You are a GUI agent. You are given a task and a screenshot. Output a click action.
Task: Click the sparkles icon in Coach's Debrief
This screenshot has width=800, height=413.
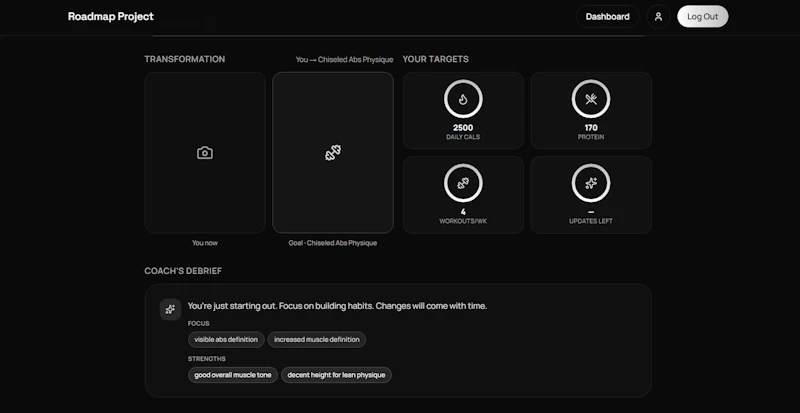pyautogui.click(x=170, y=309)
